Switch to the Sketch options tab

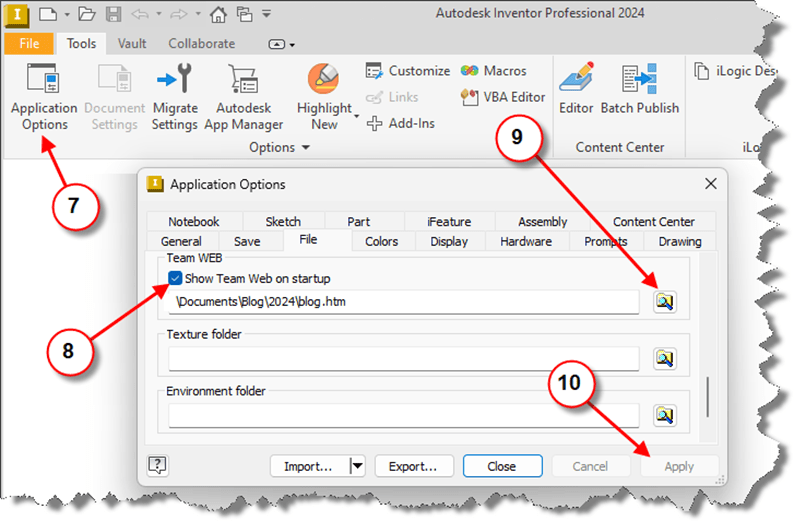click(x=283, y=222)
